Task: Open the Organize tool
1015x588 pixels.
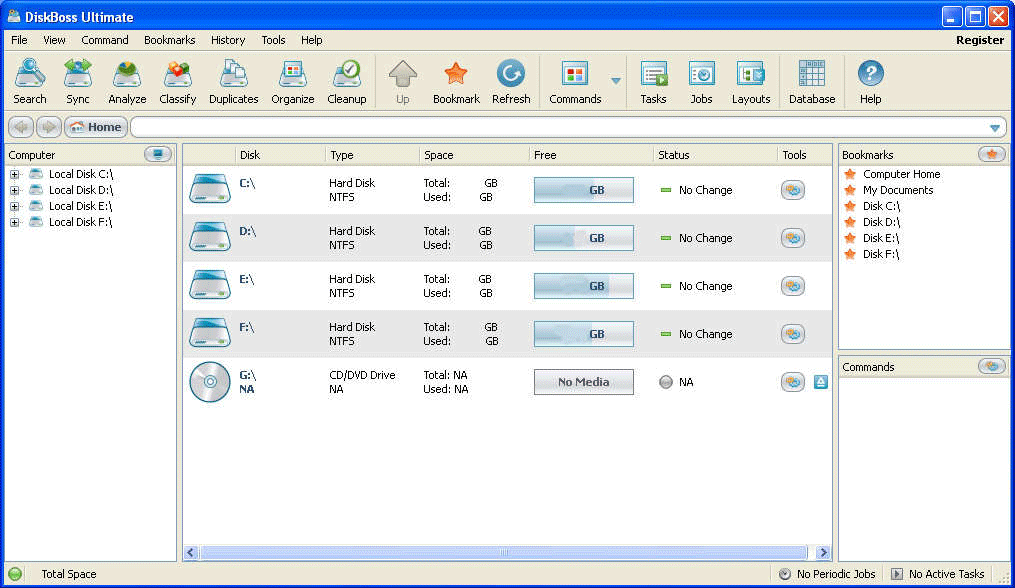Action: 293,82
